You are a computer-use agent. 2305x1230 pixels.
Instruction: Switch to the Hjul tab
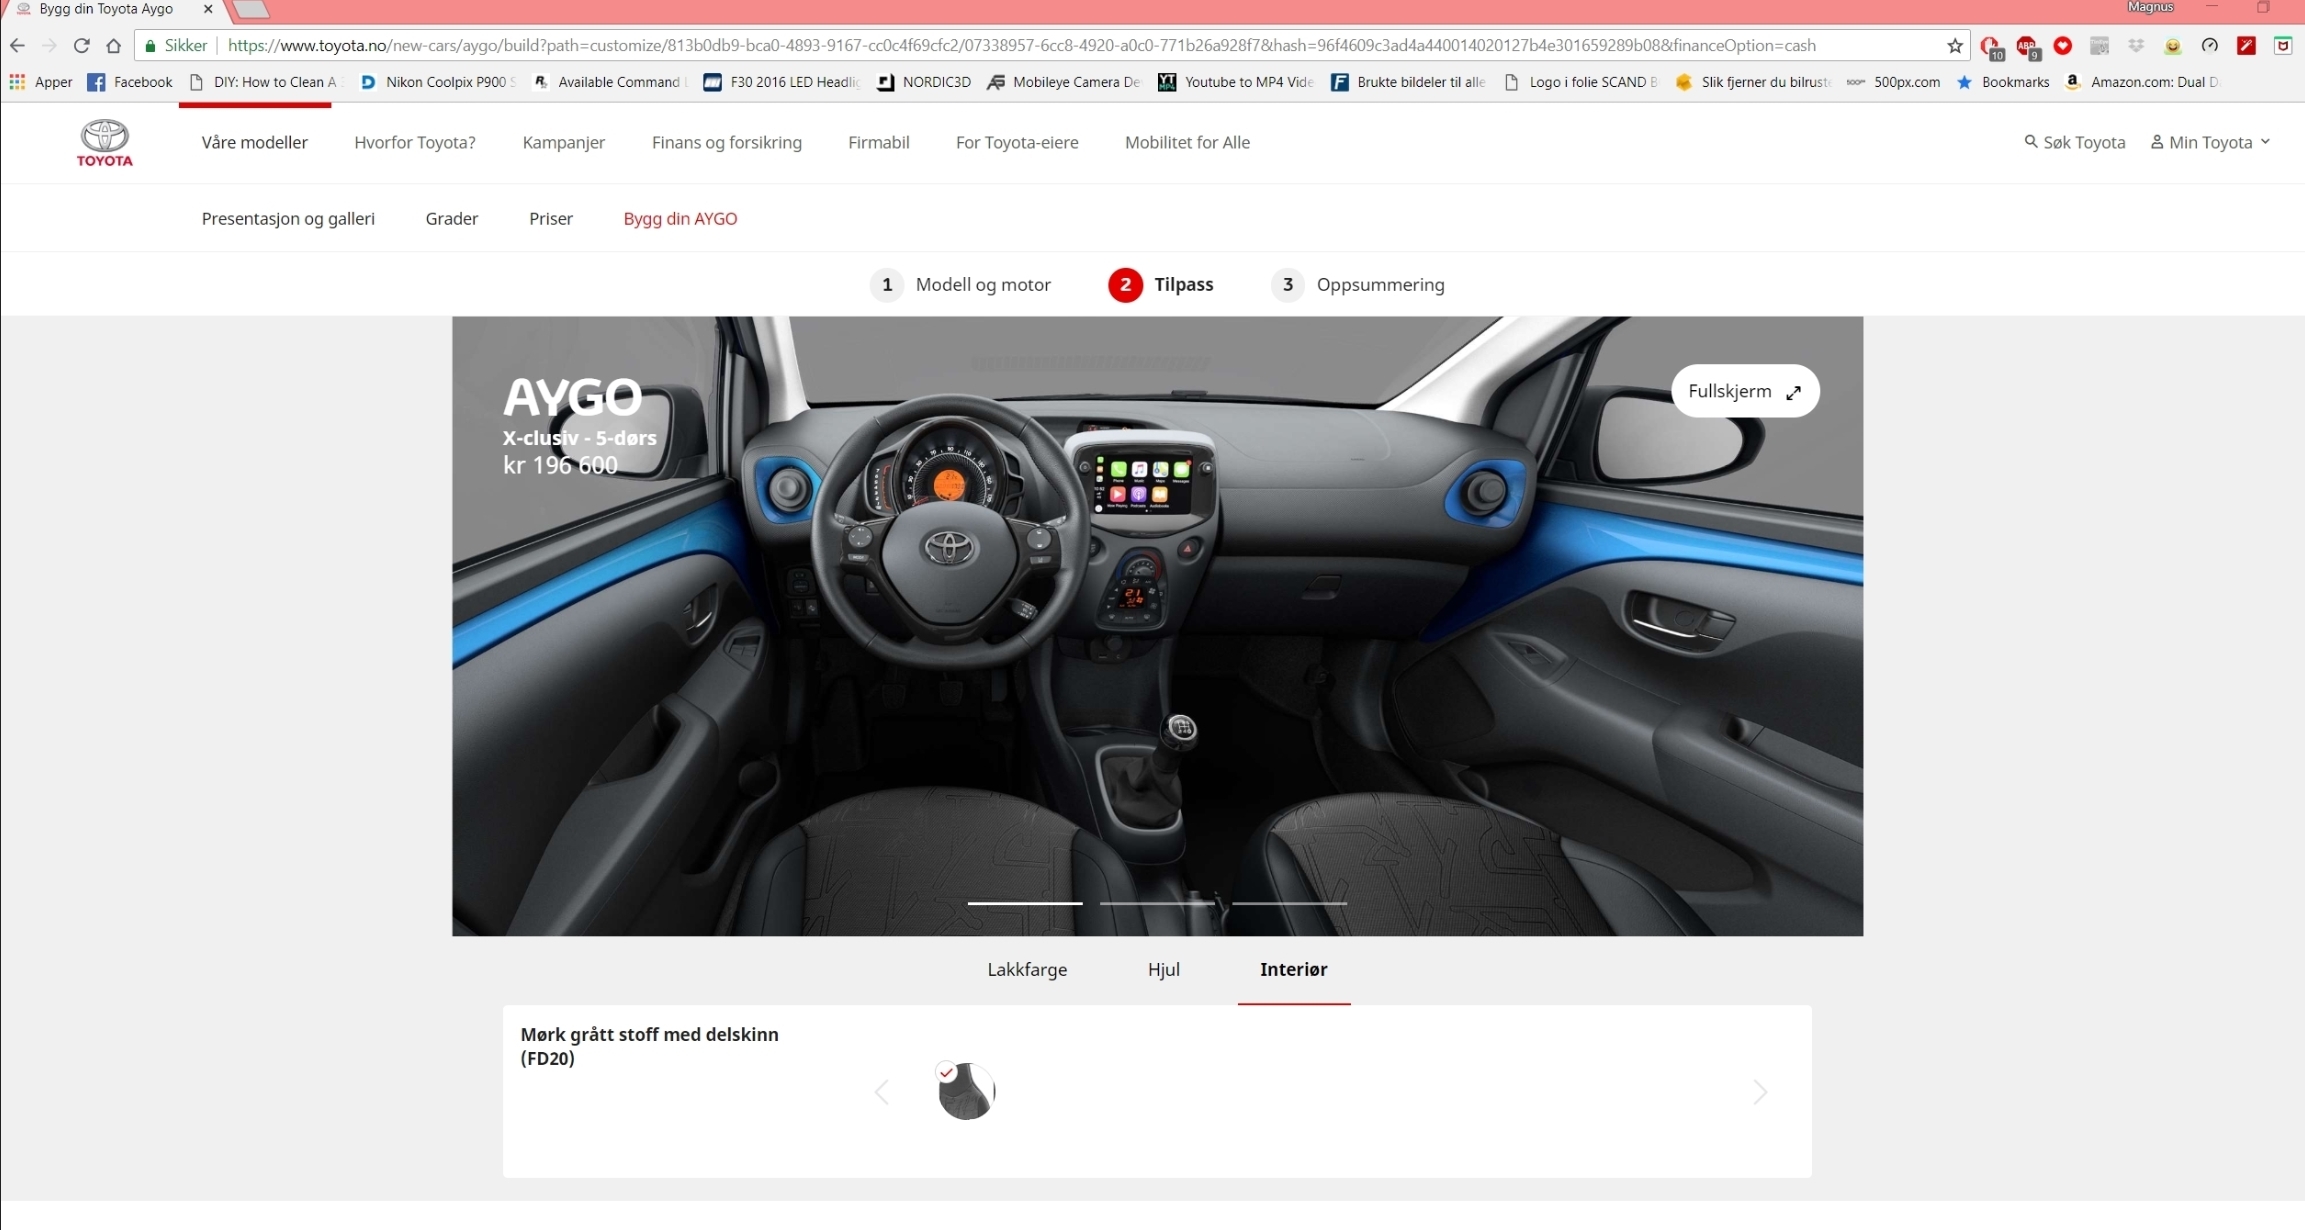pyautogui.click(x=1164, y=970)
